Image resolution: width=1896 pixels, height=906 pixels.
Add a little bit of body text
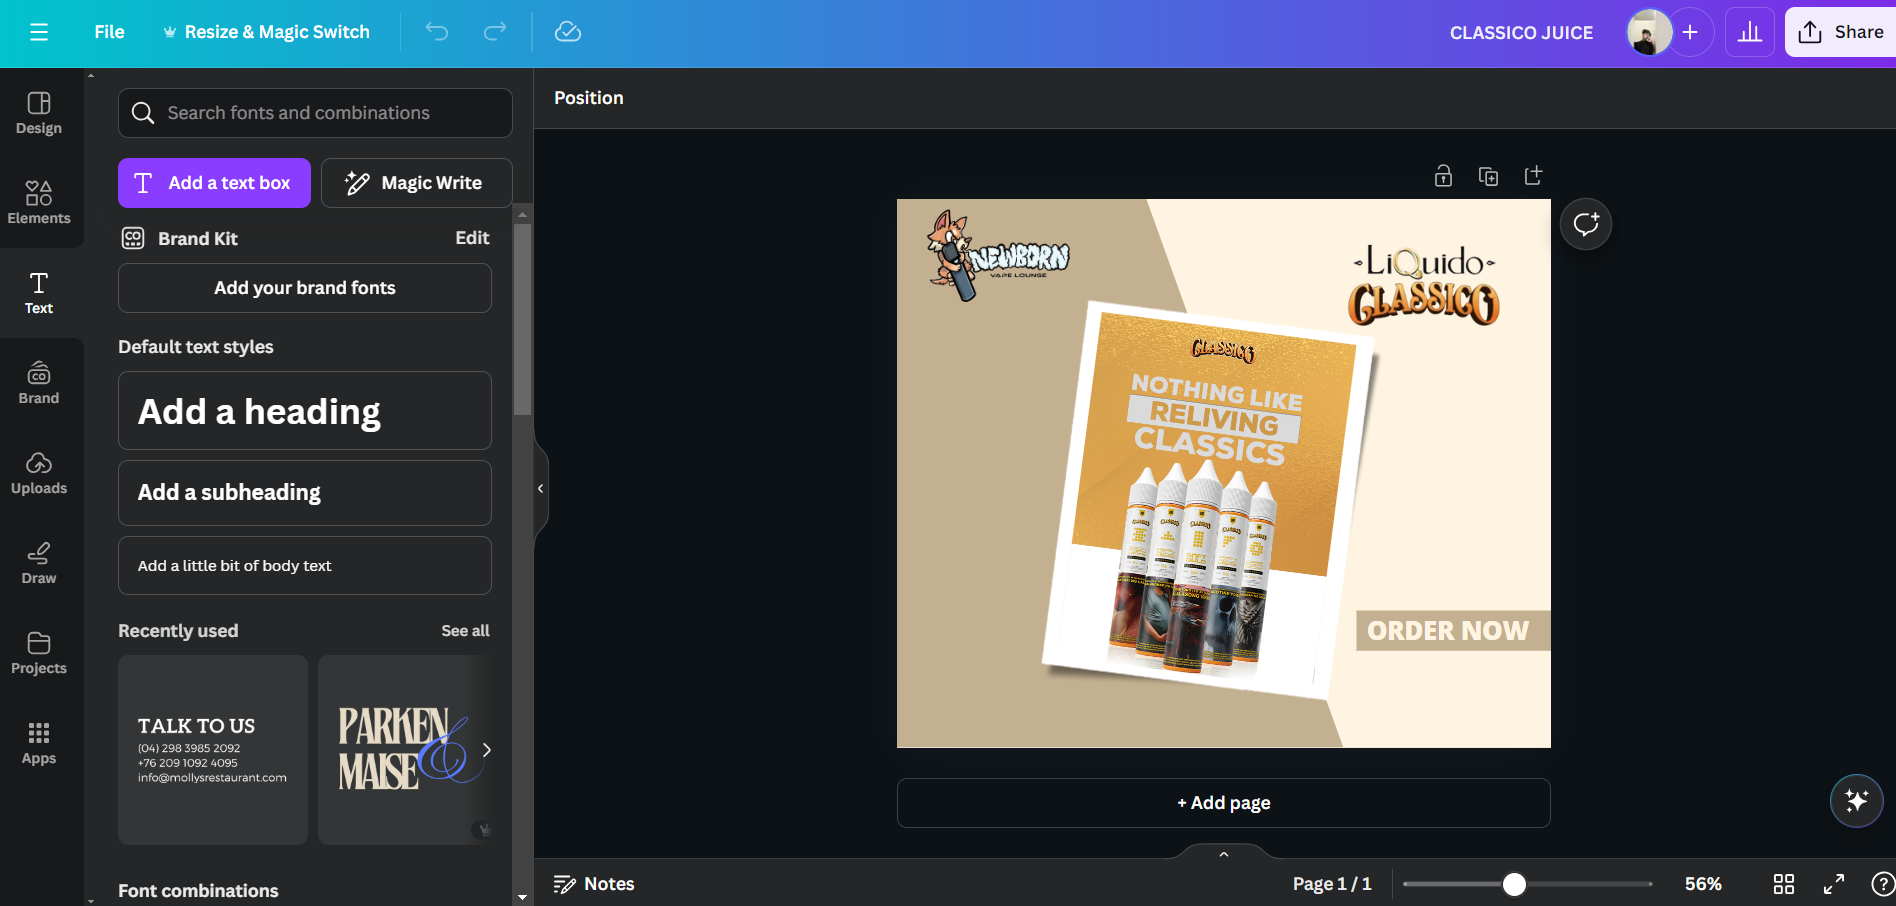(x=305, y=566)
